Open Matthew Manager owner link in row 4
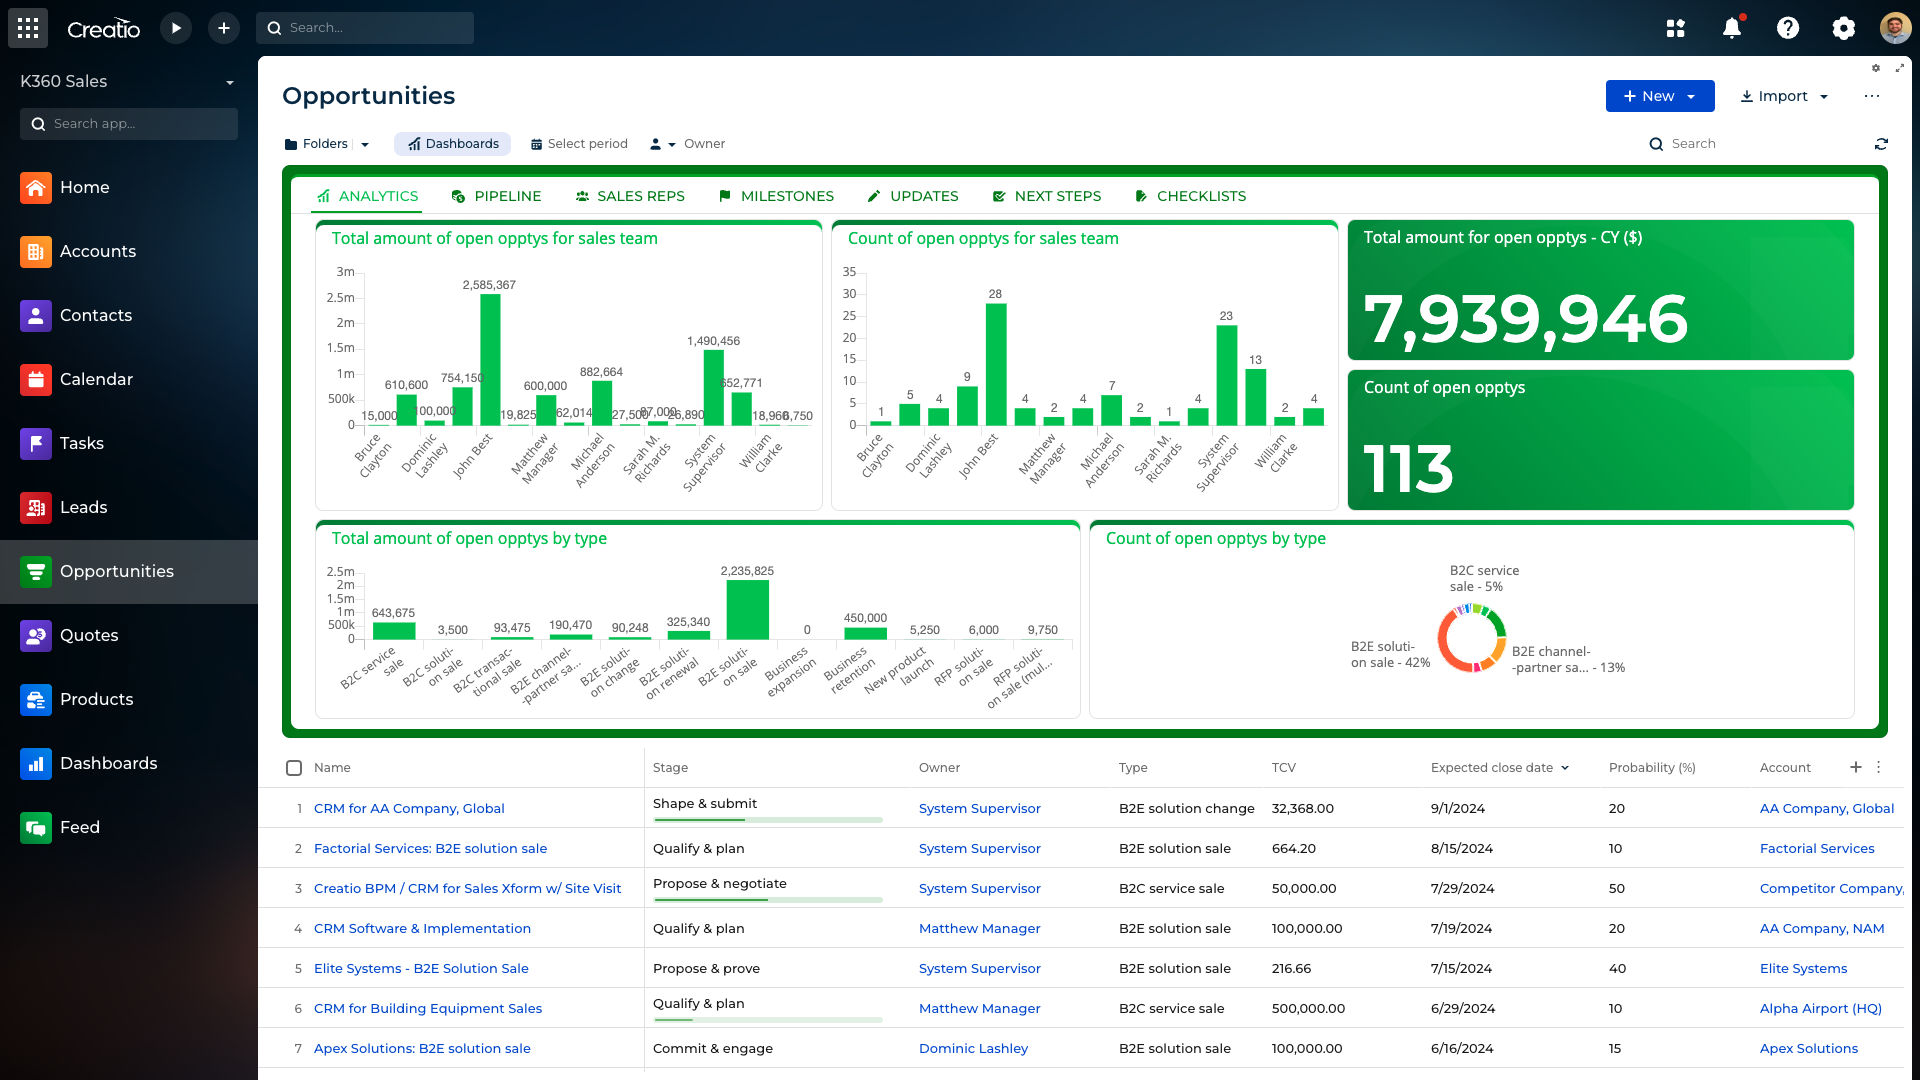The height and width of the screenshot is (1080, 1920). click(x=979, y=928)
